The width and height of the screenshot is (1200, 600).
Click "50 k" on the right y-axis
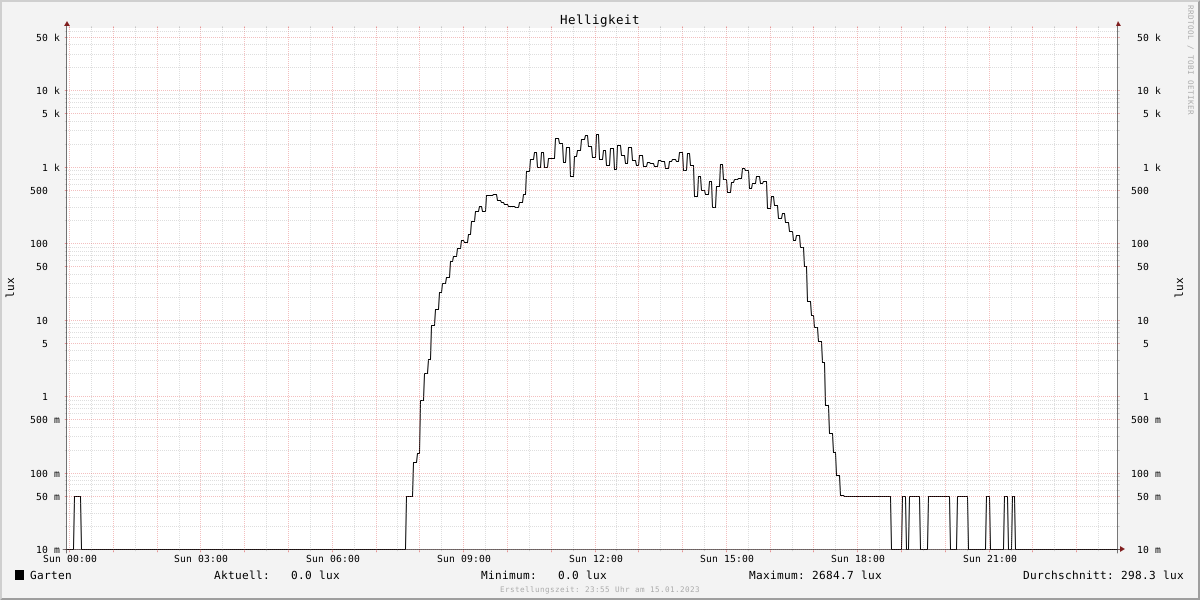click(x=1149, y=38)
